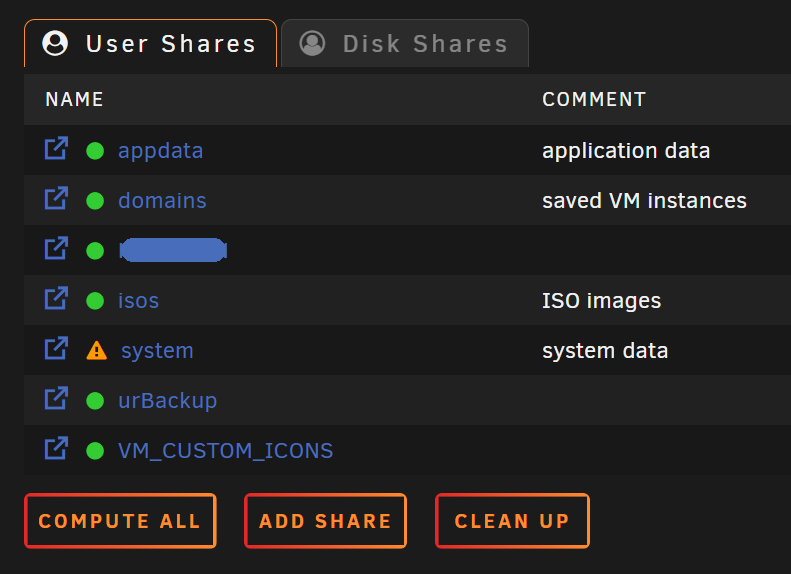791x574 pixels.
Task: Click the green status dot for appdata
Action: click(95, 151)
